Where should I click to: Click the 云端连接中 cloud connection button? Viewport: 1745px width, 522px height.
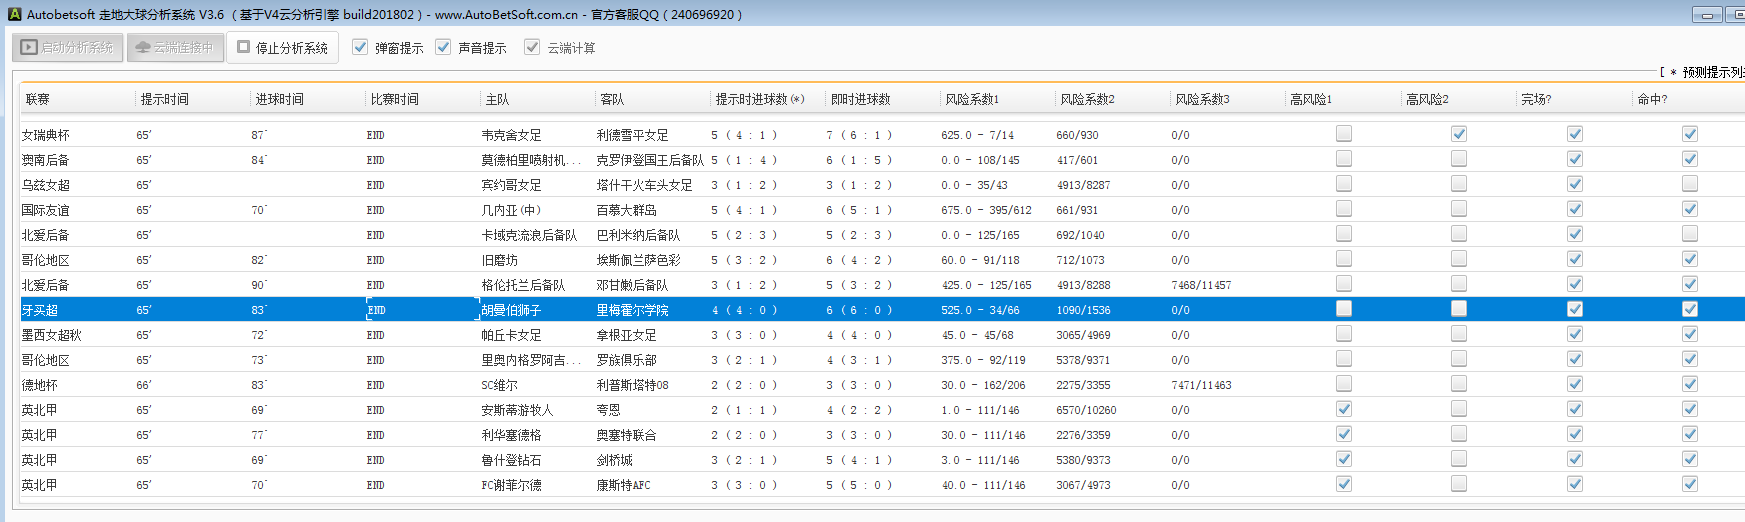(x=175, y=47)
